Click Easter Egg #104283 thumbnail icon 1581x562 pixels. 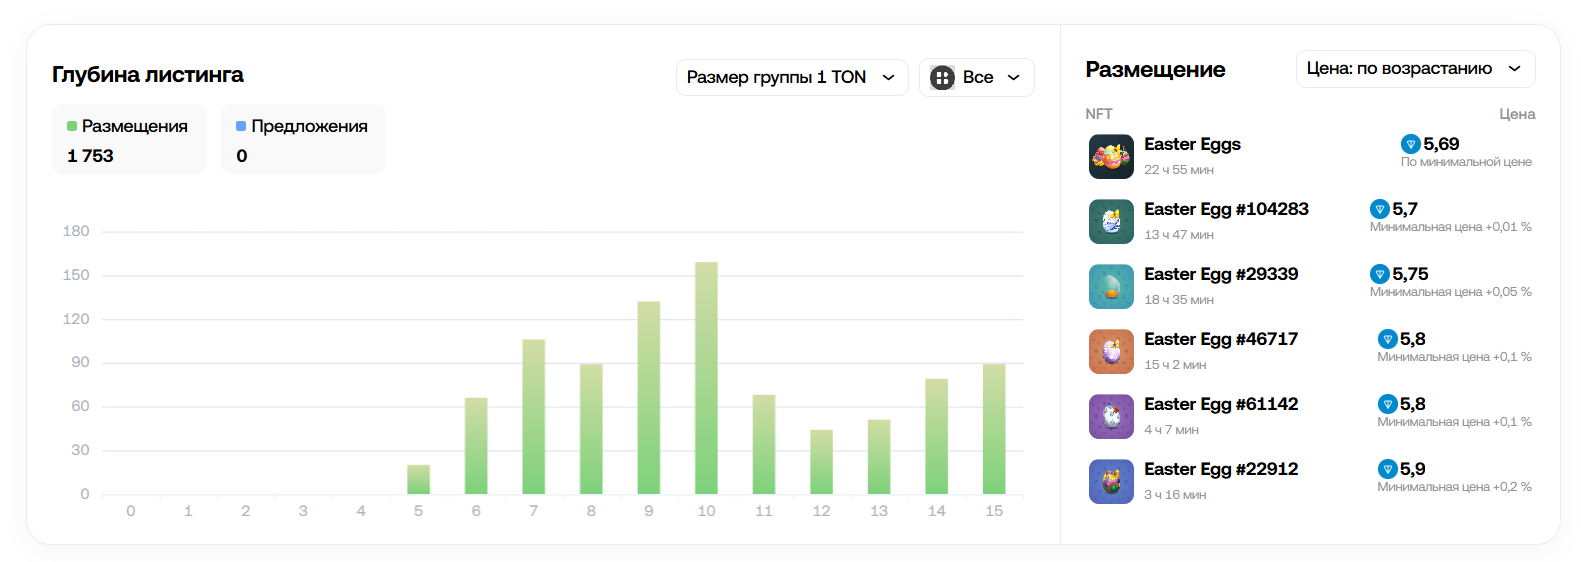1111,222
